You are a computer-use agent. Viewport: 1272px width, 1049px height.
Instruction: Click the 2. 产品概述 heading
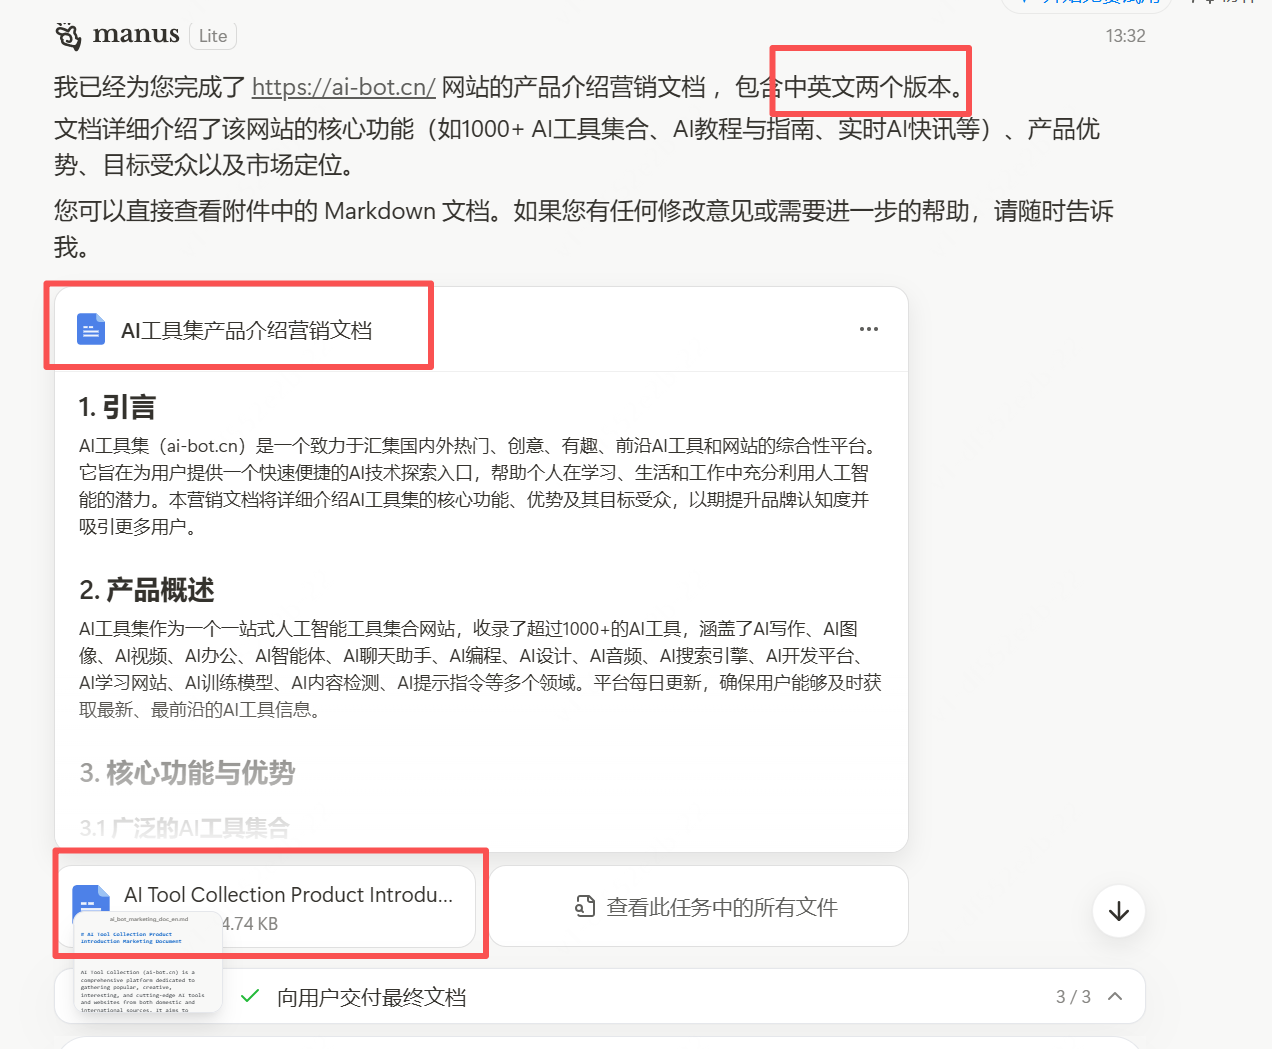click(147, 590)
